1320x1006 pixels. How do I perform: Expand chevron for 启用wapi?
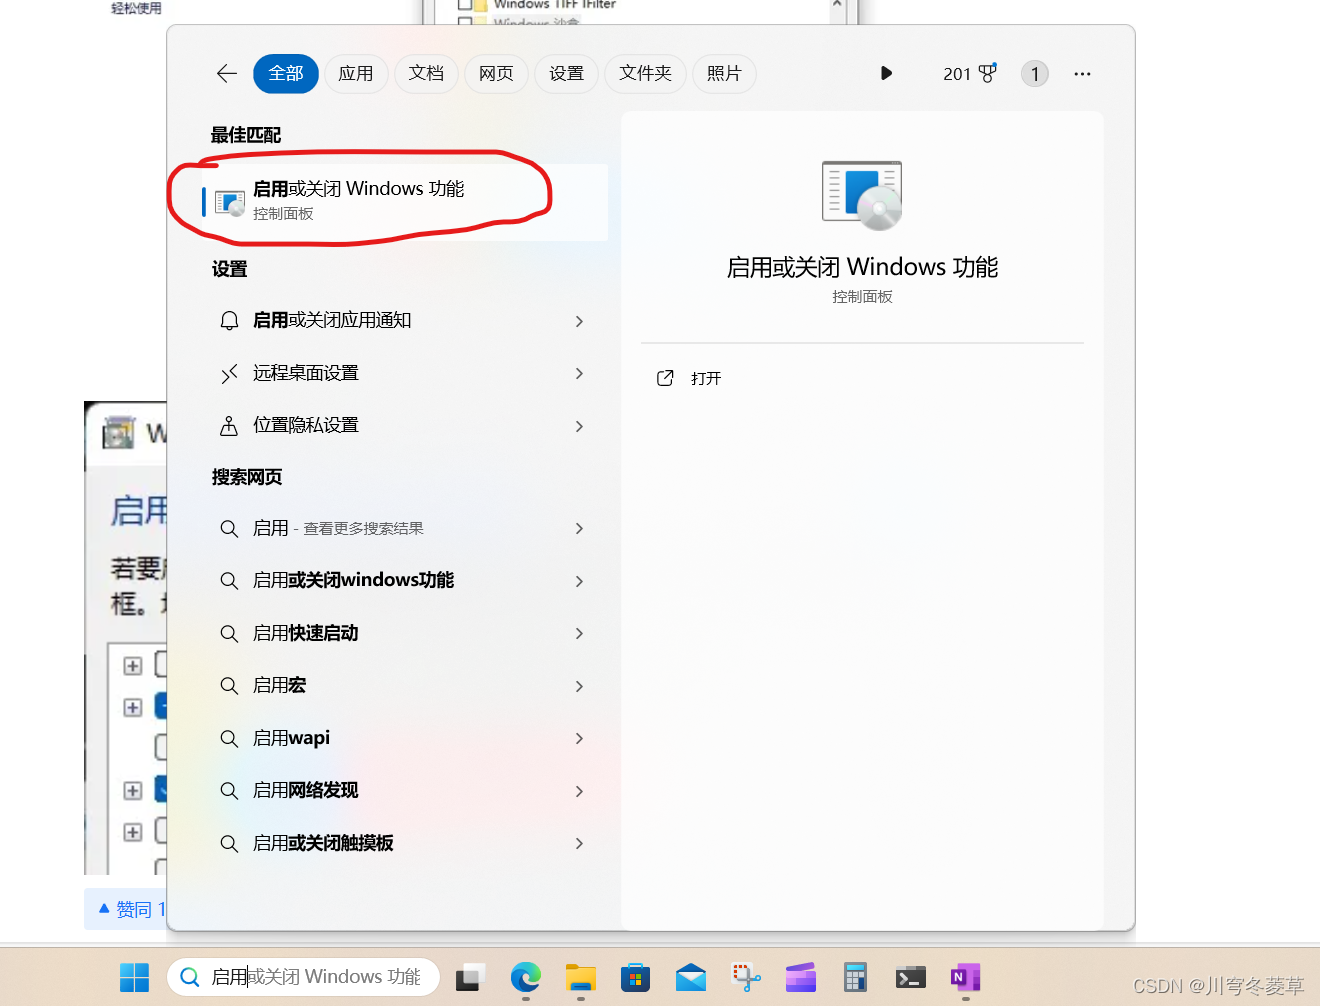[580, 738]
